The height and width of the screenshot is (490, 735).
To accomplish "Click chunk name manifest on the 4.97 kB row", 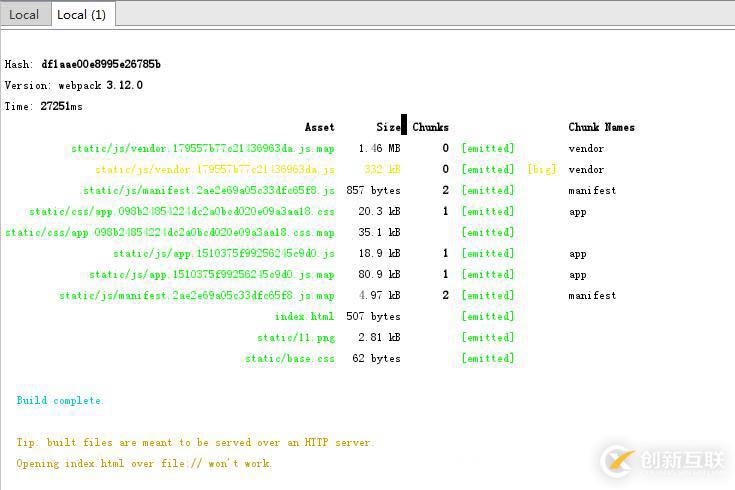I will point(592,295).
